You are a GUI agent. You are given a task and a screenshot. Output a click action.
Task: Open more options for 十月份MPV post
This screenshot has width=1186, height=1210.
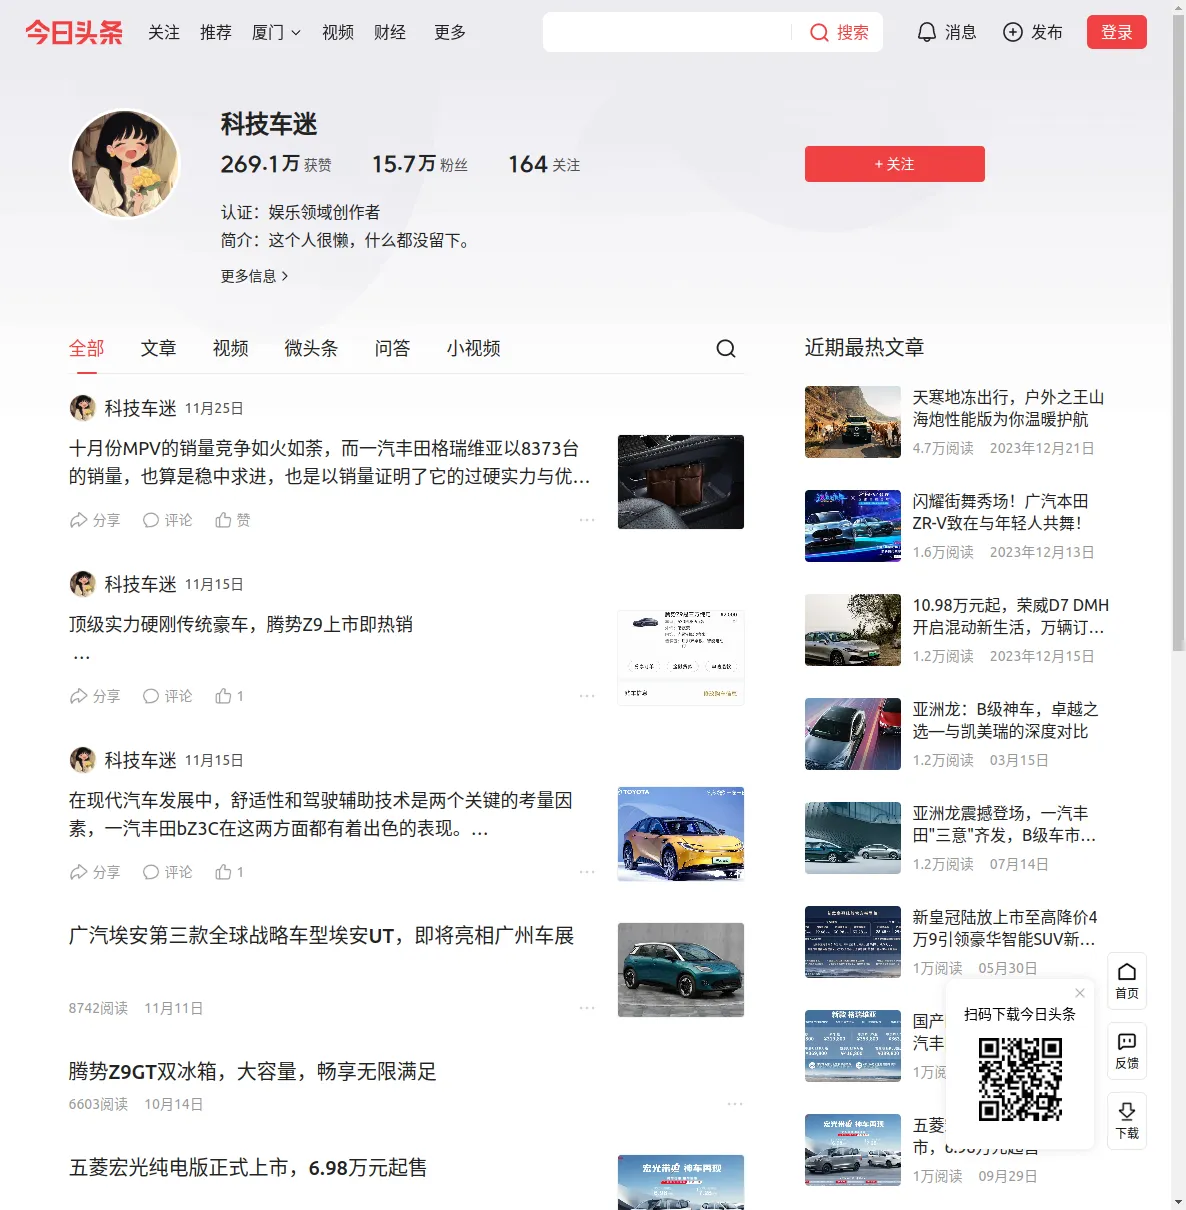(587, 520)
